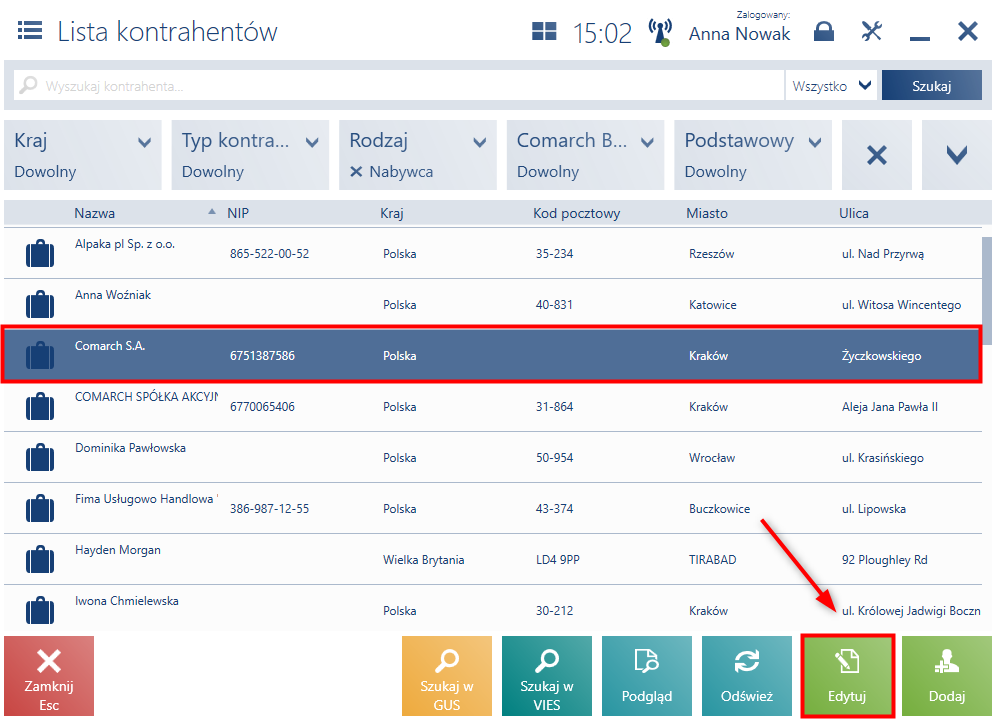Click NIP 6770065406 cell

[x=262, y=406]
